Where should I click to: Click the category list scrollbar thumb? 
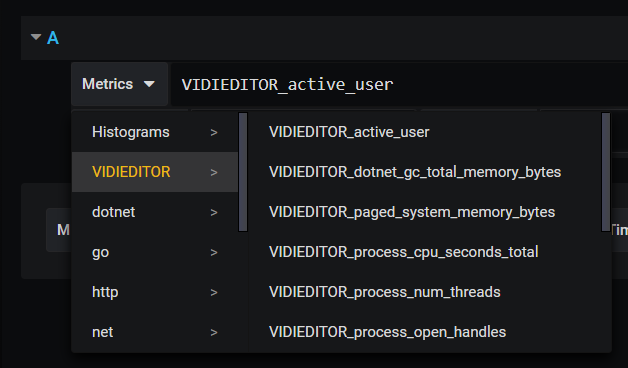click(243, 172)
